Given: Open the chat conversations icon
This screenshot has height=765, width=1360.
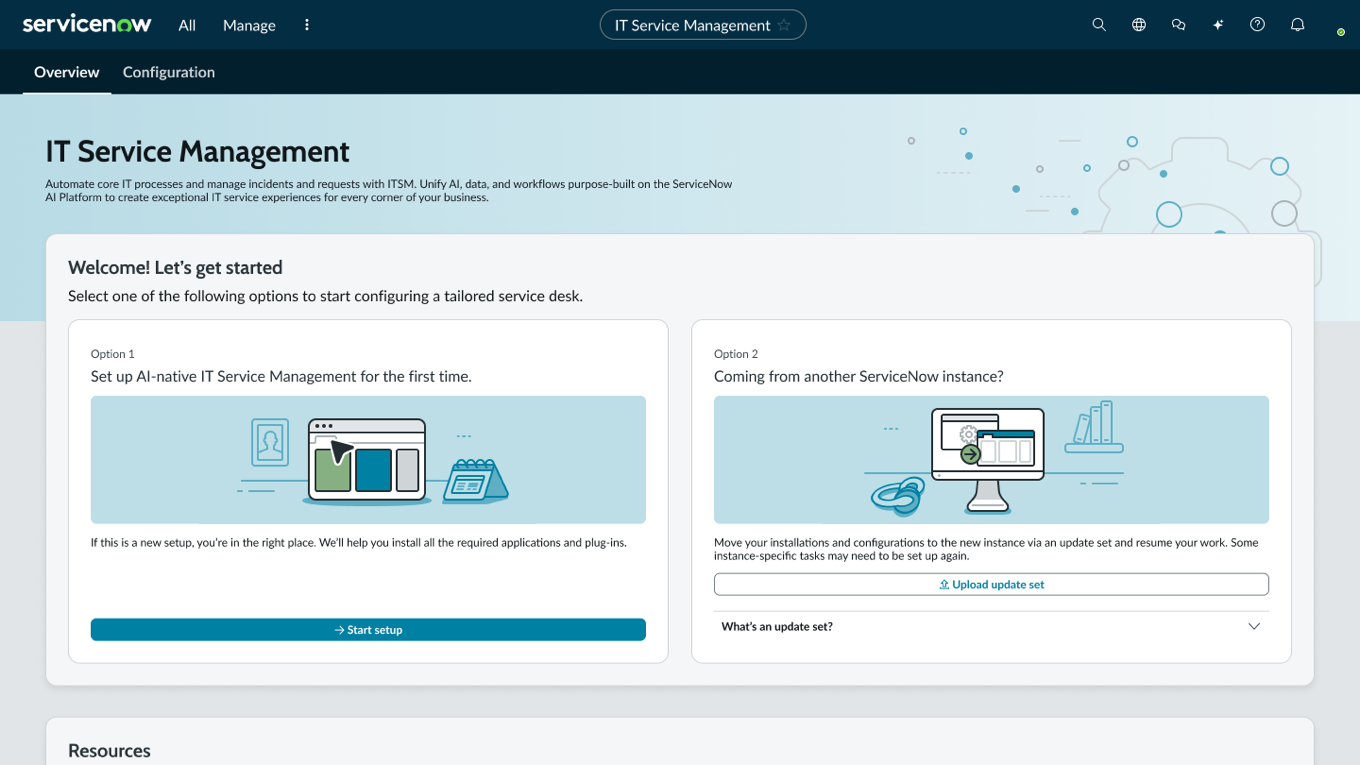Looking at the screenshot, I should pos(1178,25).
